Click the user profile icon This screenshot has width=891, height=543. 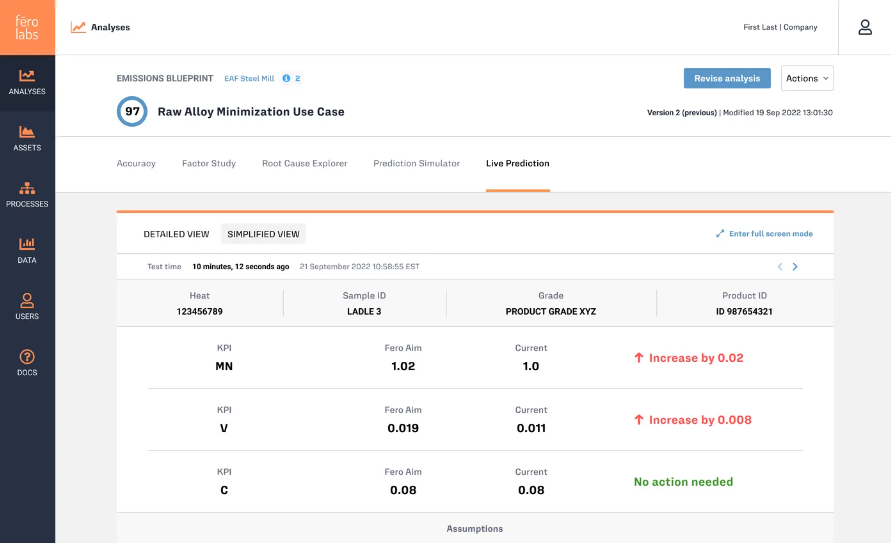(865, 27)
